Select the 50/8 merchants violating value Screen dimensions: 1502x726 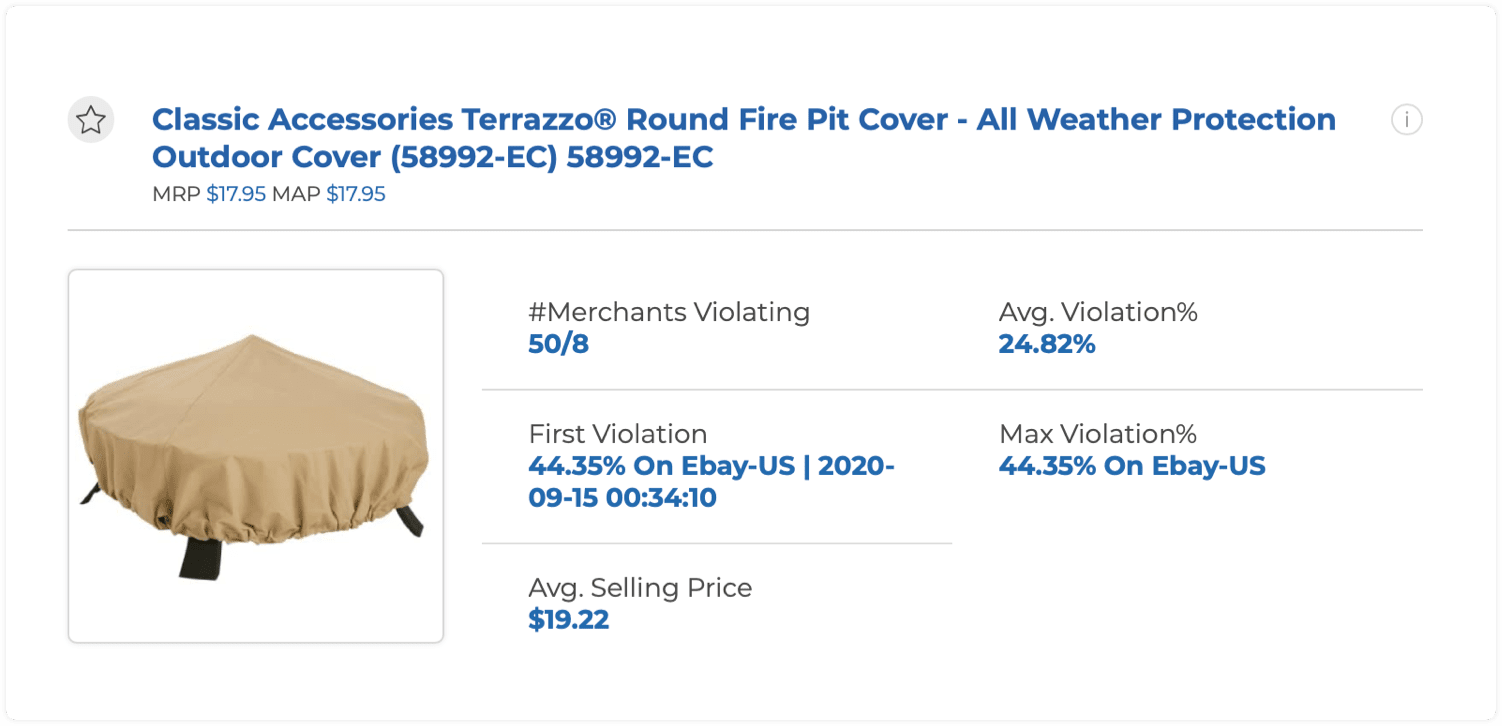click(x=558, y=345)
